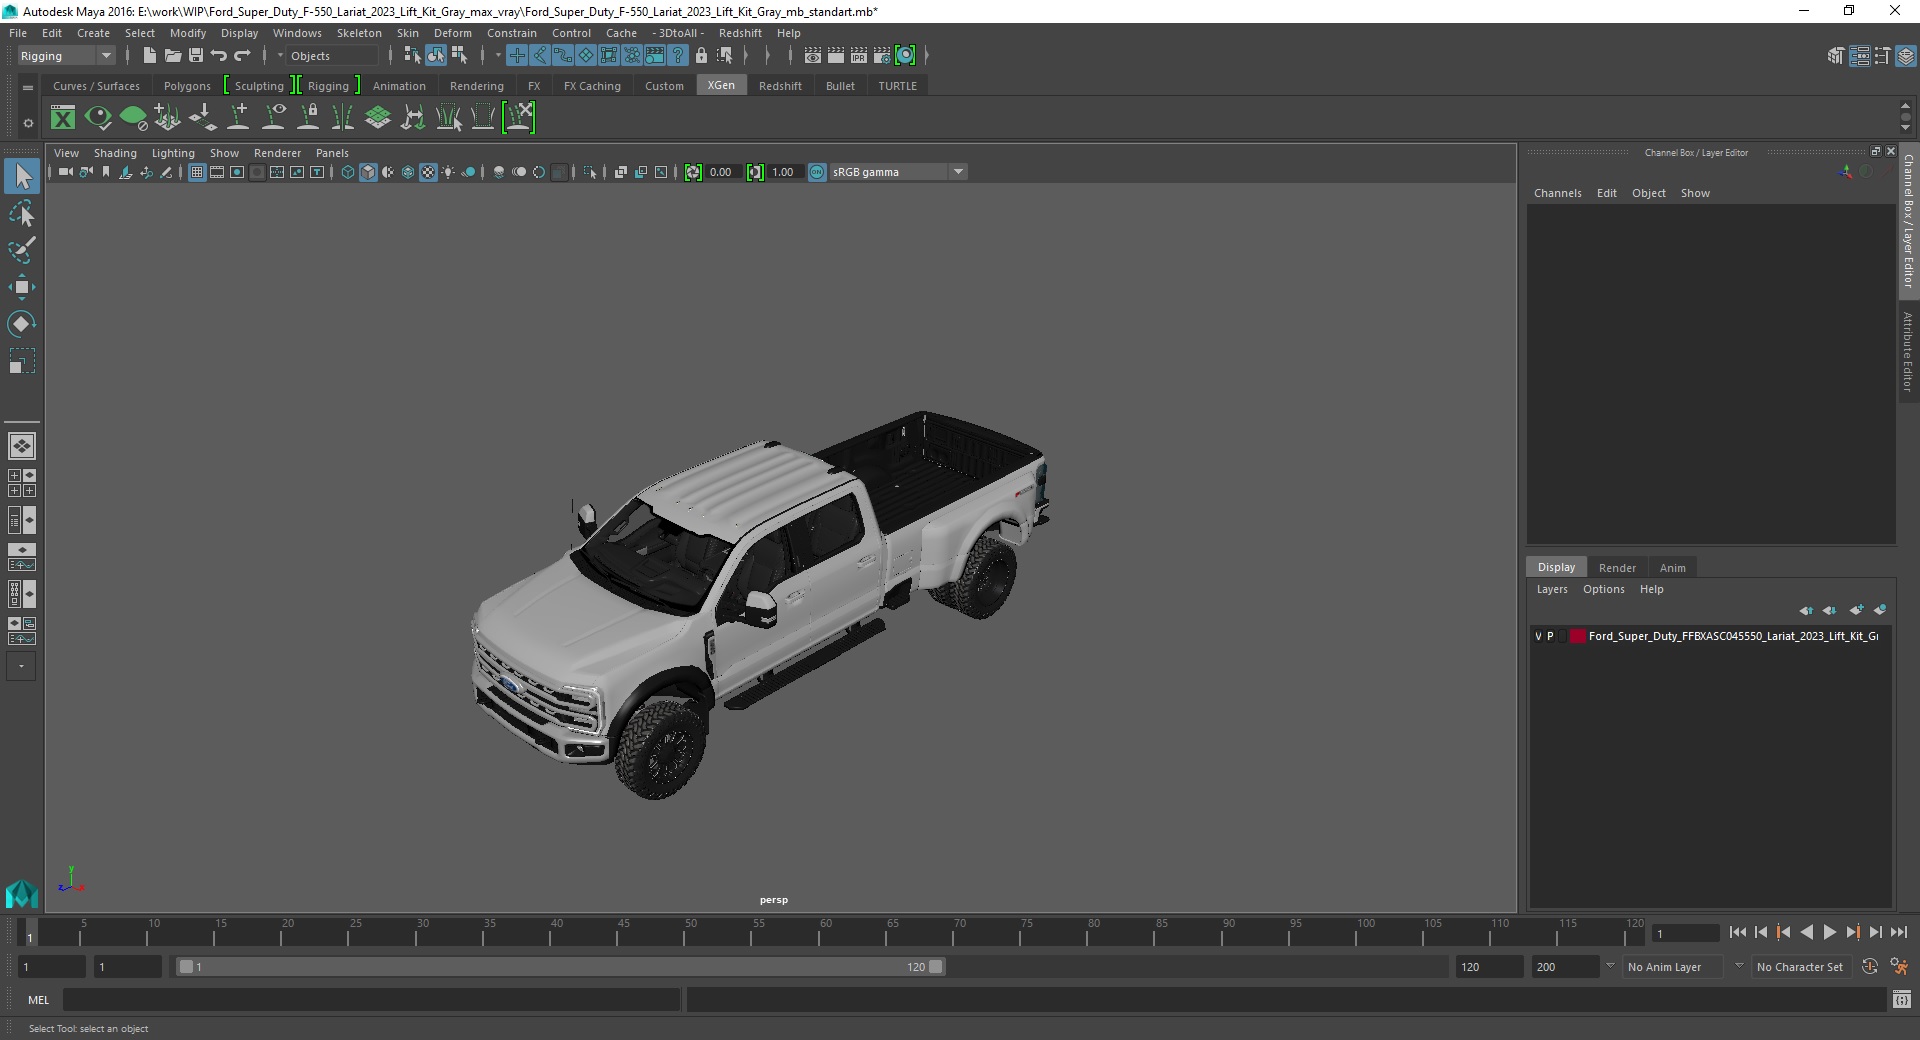This screenshot has width=1920, height=1040.
Task: Start IPR render button
Action: click(x=859, y=56)
